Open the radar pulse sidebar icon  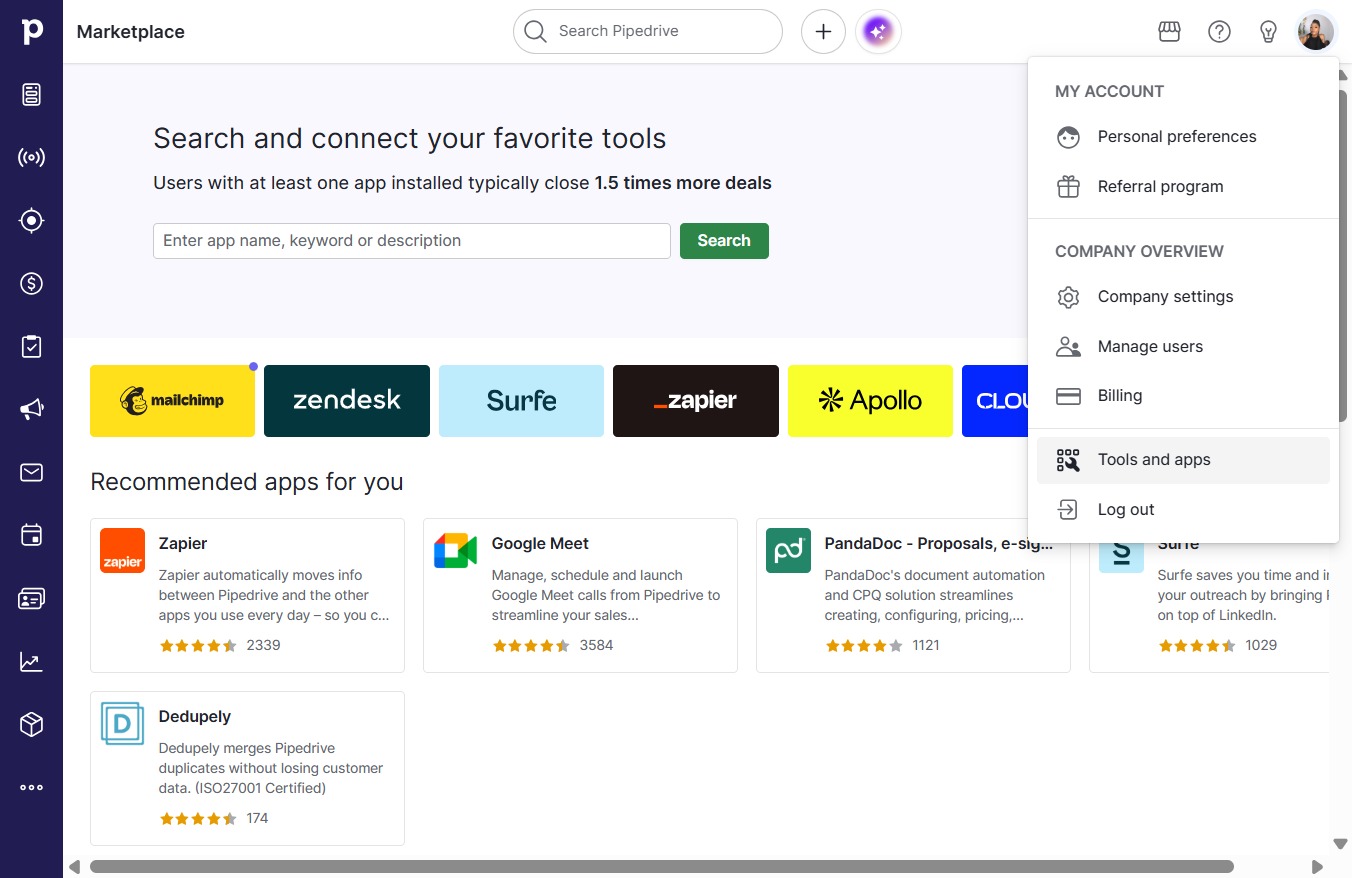[31, 158]
